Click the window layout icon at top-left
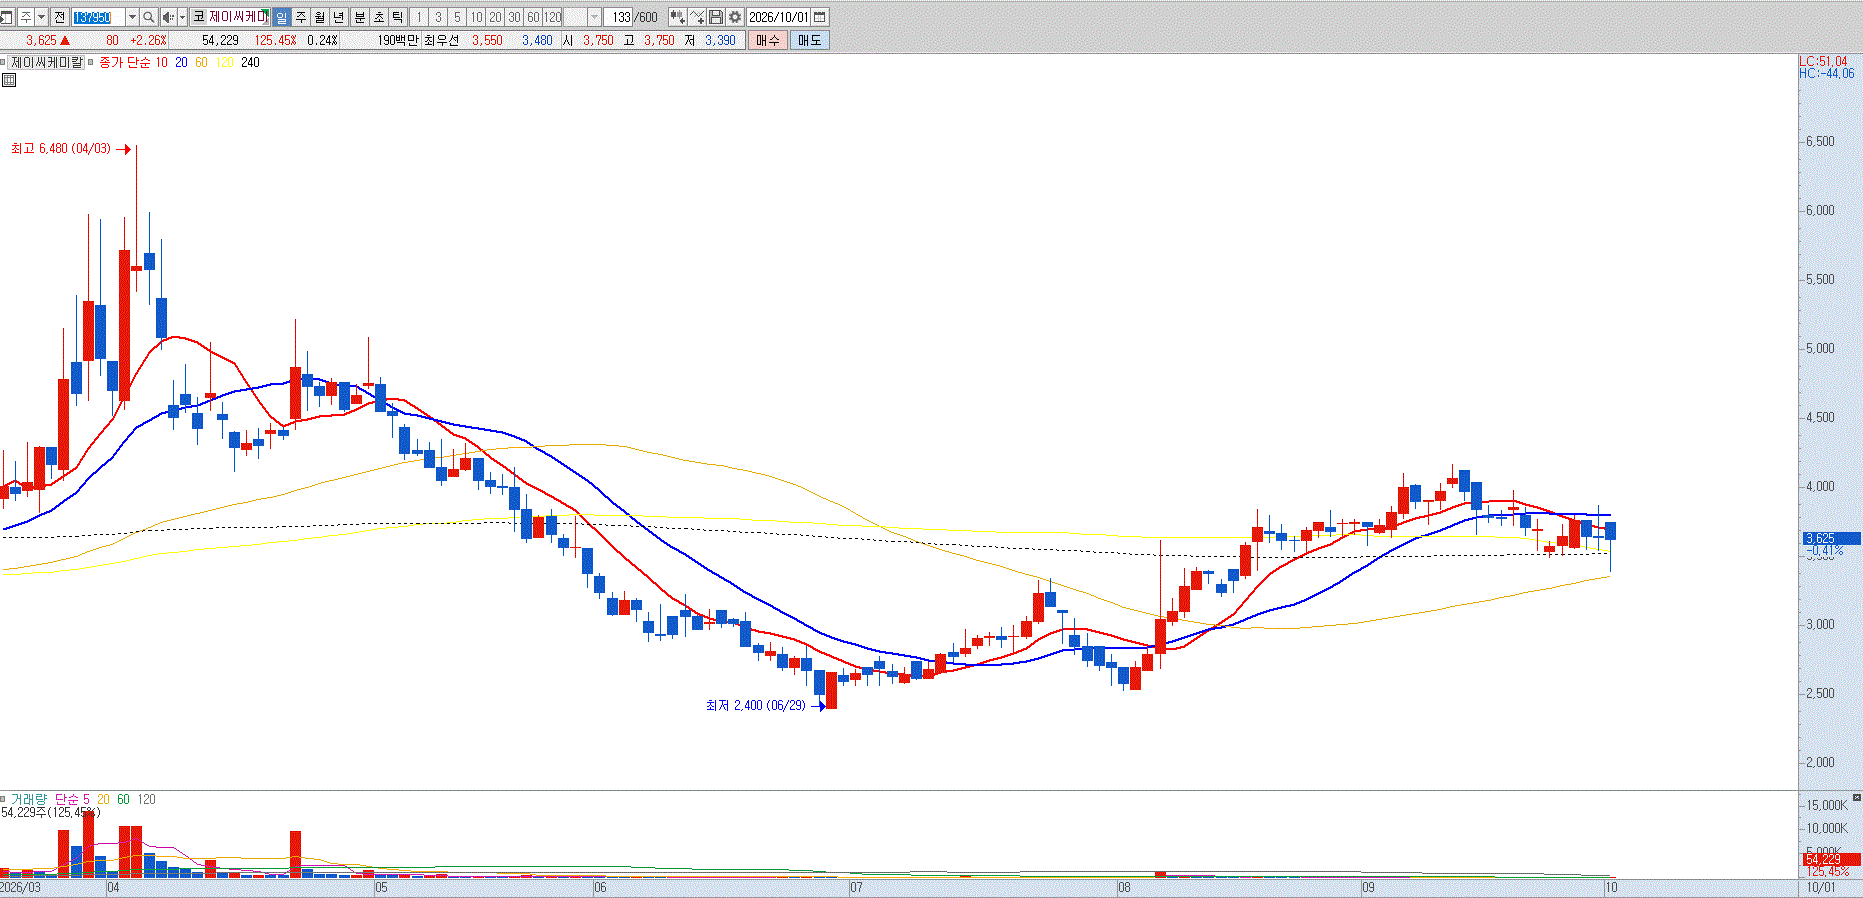The width and height of the screenshot is (1863, 898). (7, 17)
